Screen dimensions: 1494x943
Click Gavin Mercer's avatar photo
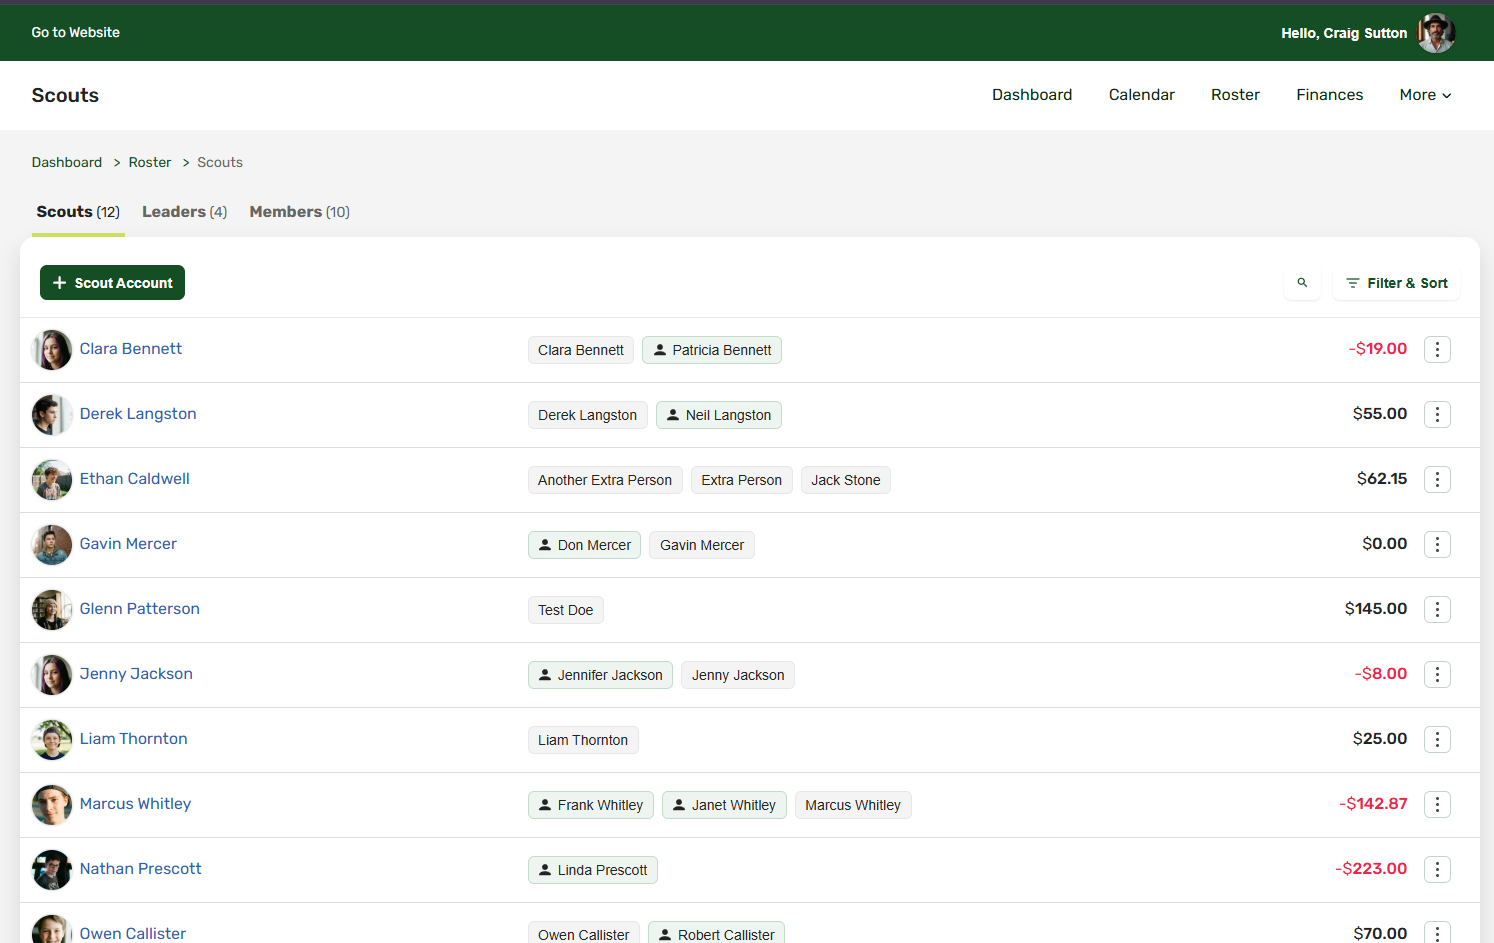pos(52,545)
